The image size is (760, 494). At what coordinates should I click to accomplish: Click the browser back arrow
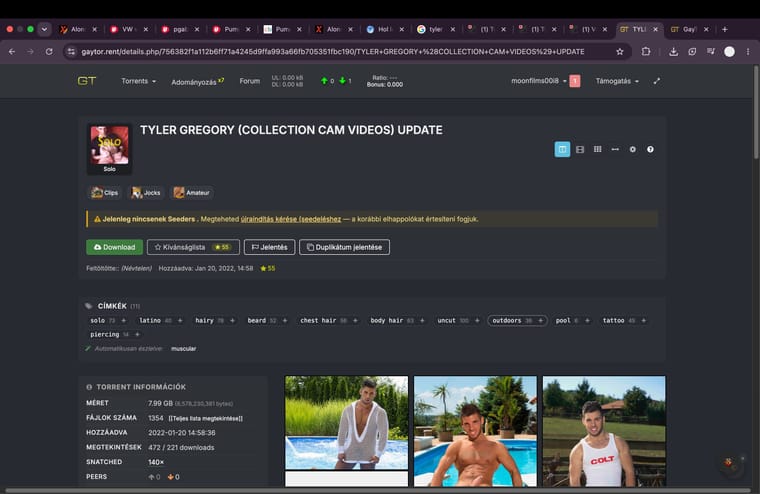pos(12,51)
